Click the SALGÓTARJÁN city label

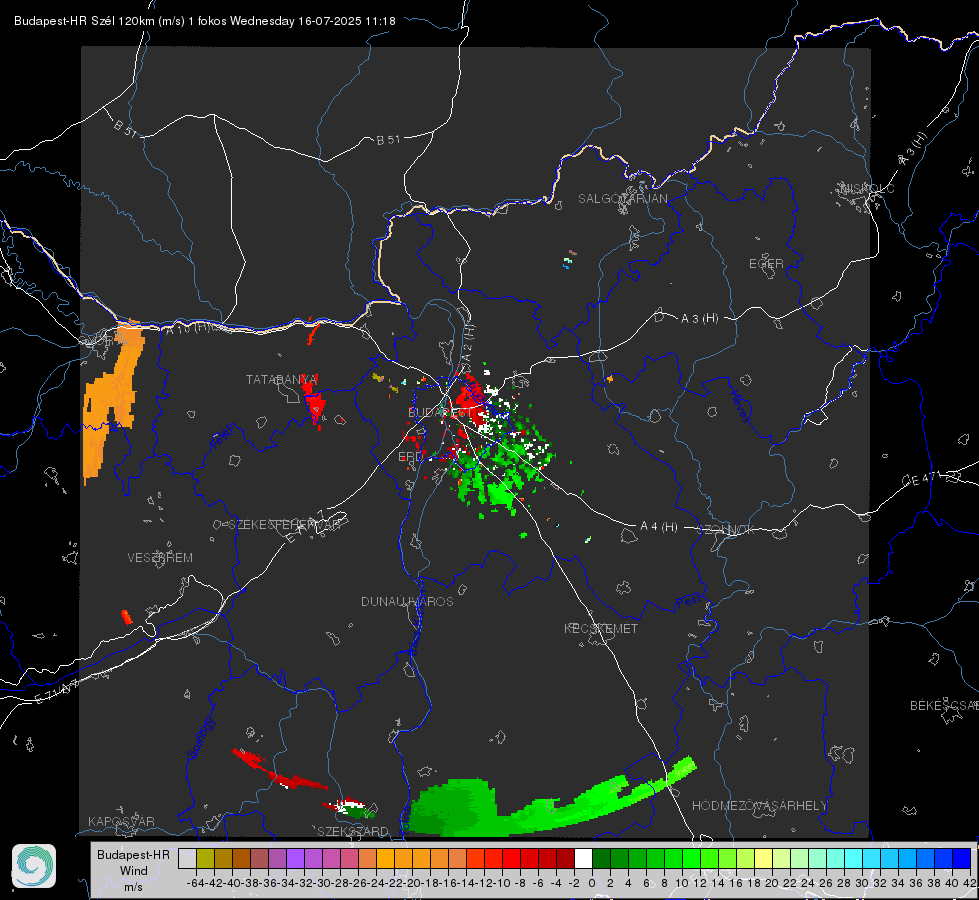[x=622, y=199]
